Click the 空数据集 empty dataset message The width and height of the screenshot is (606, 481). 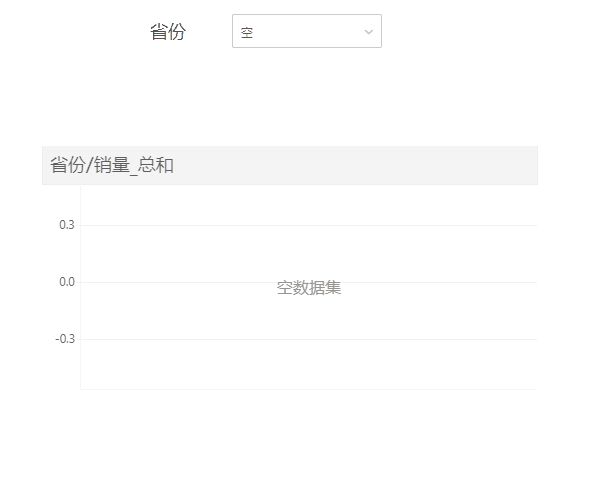[x=309, y=288]
